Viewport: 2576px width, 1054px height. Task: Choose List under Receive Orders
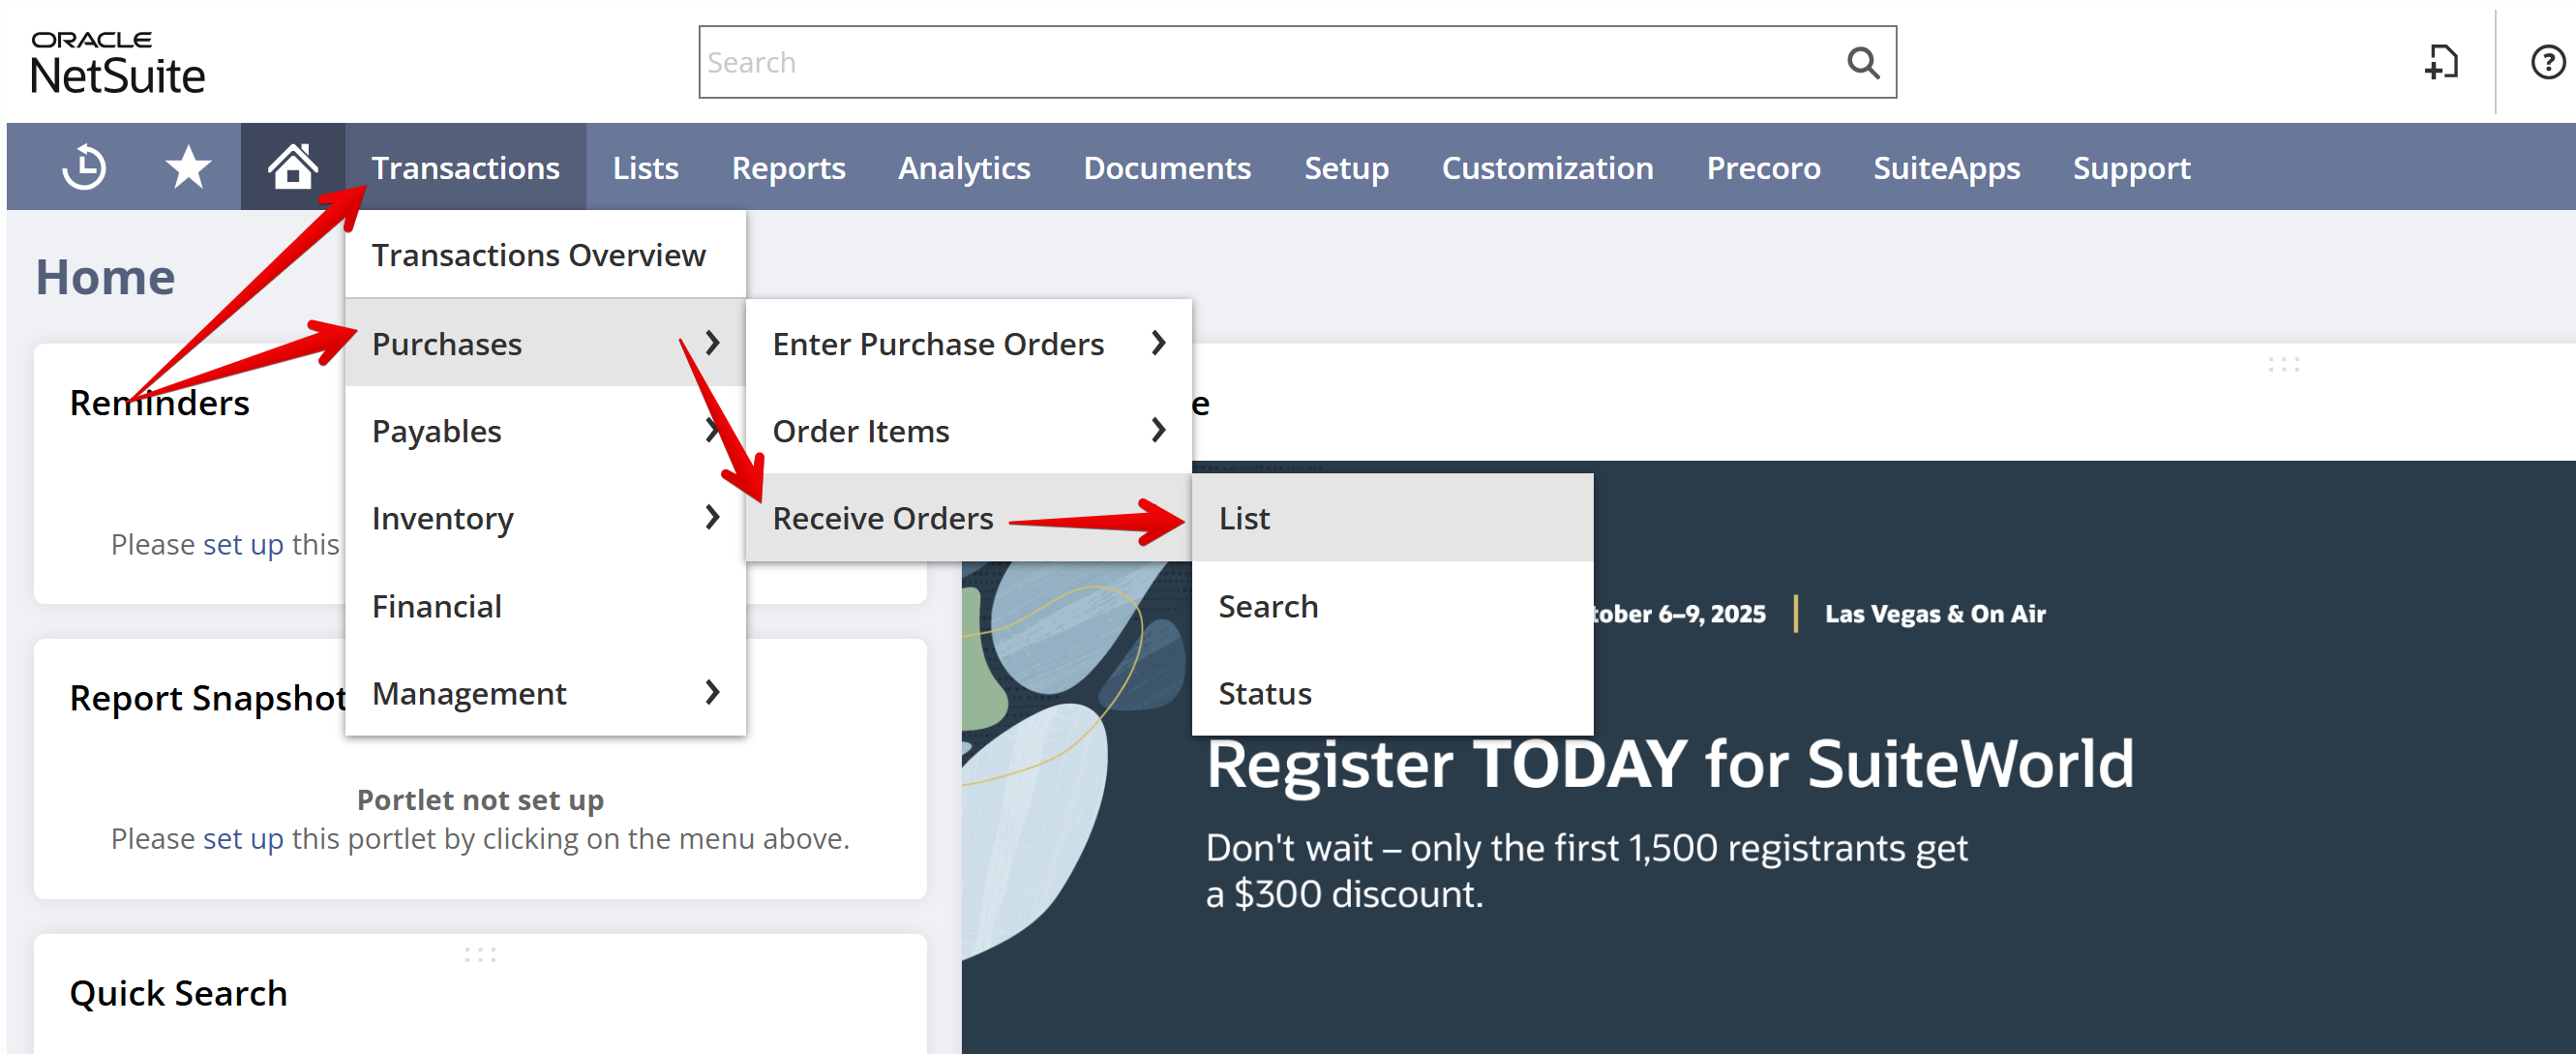[x=1392, y=518]
